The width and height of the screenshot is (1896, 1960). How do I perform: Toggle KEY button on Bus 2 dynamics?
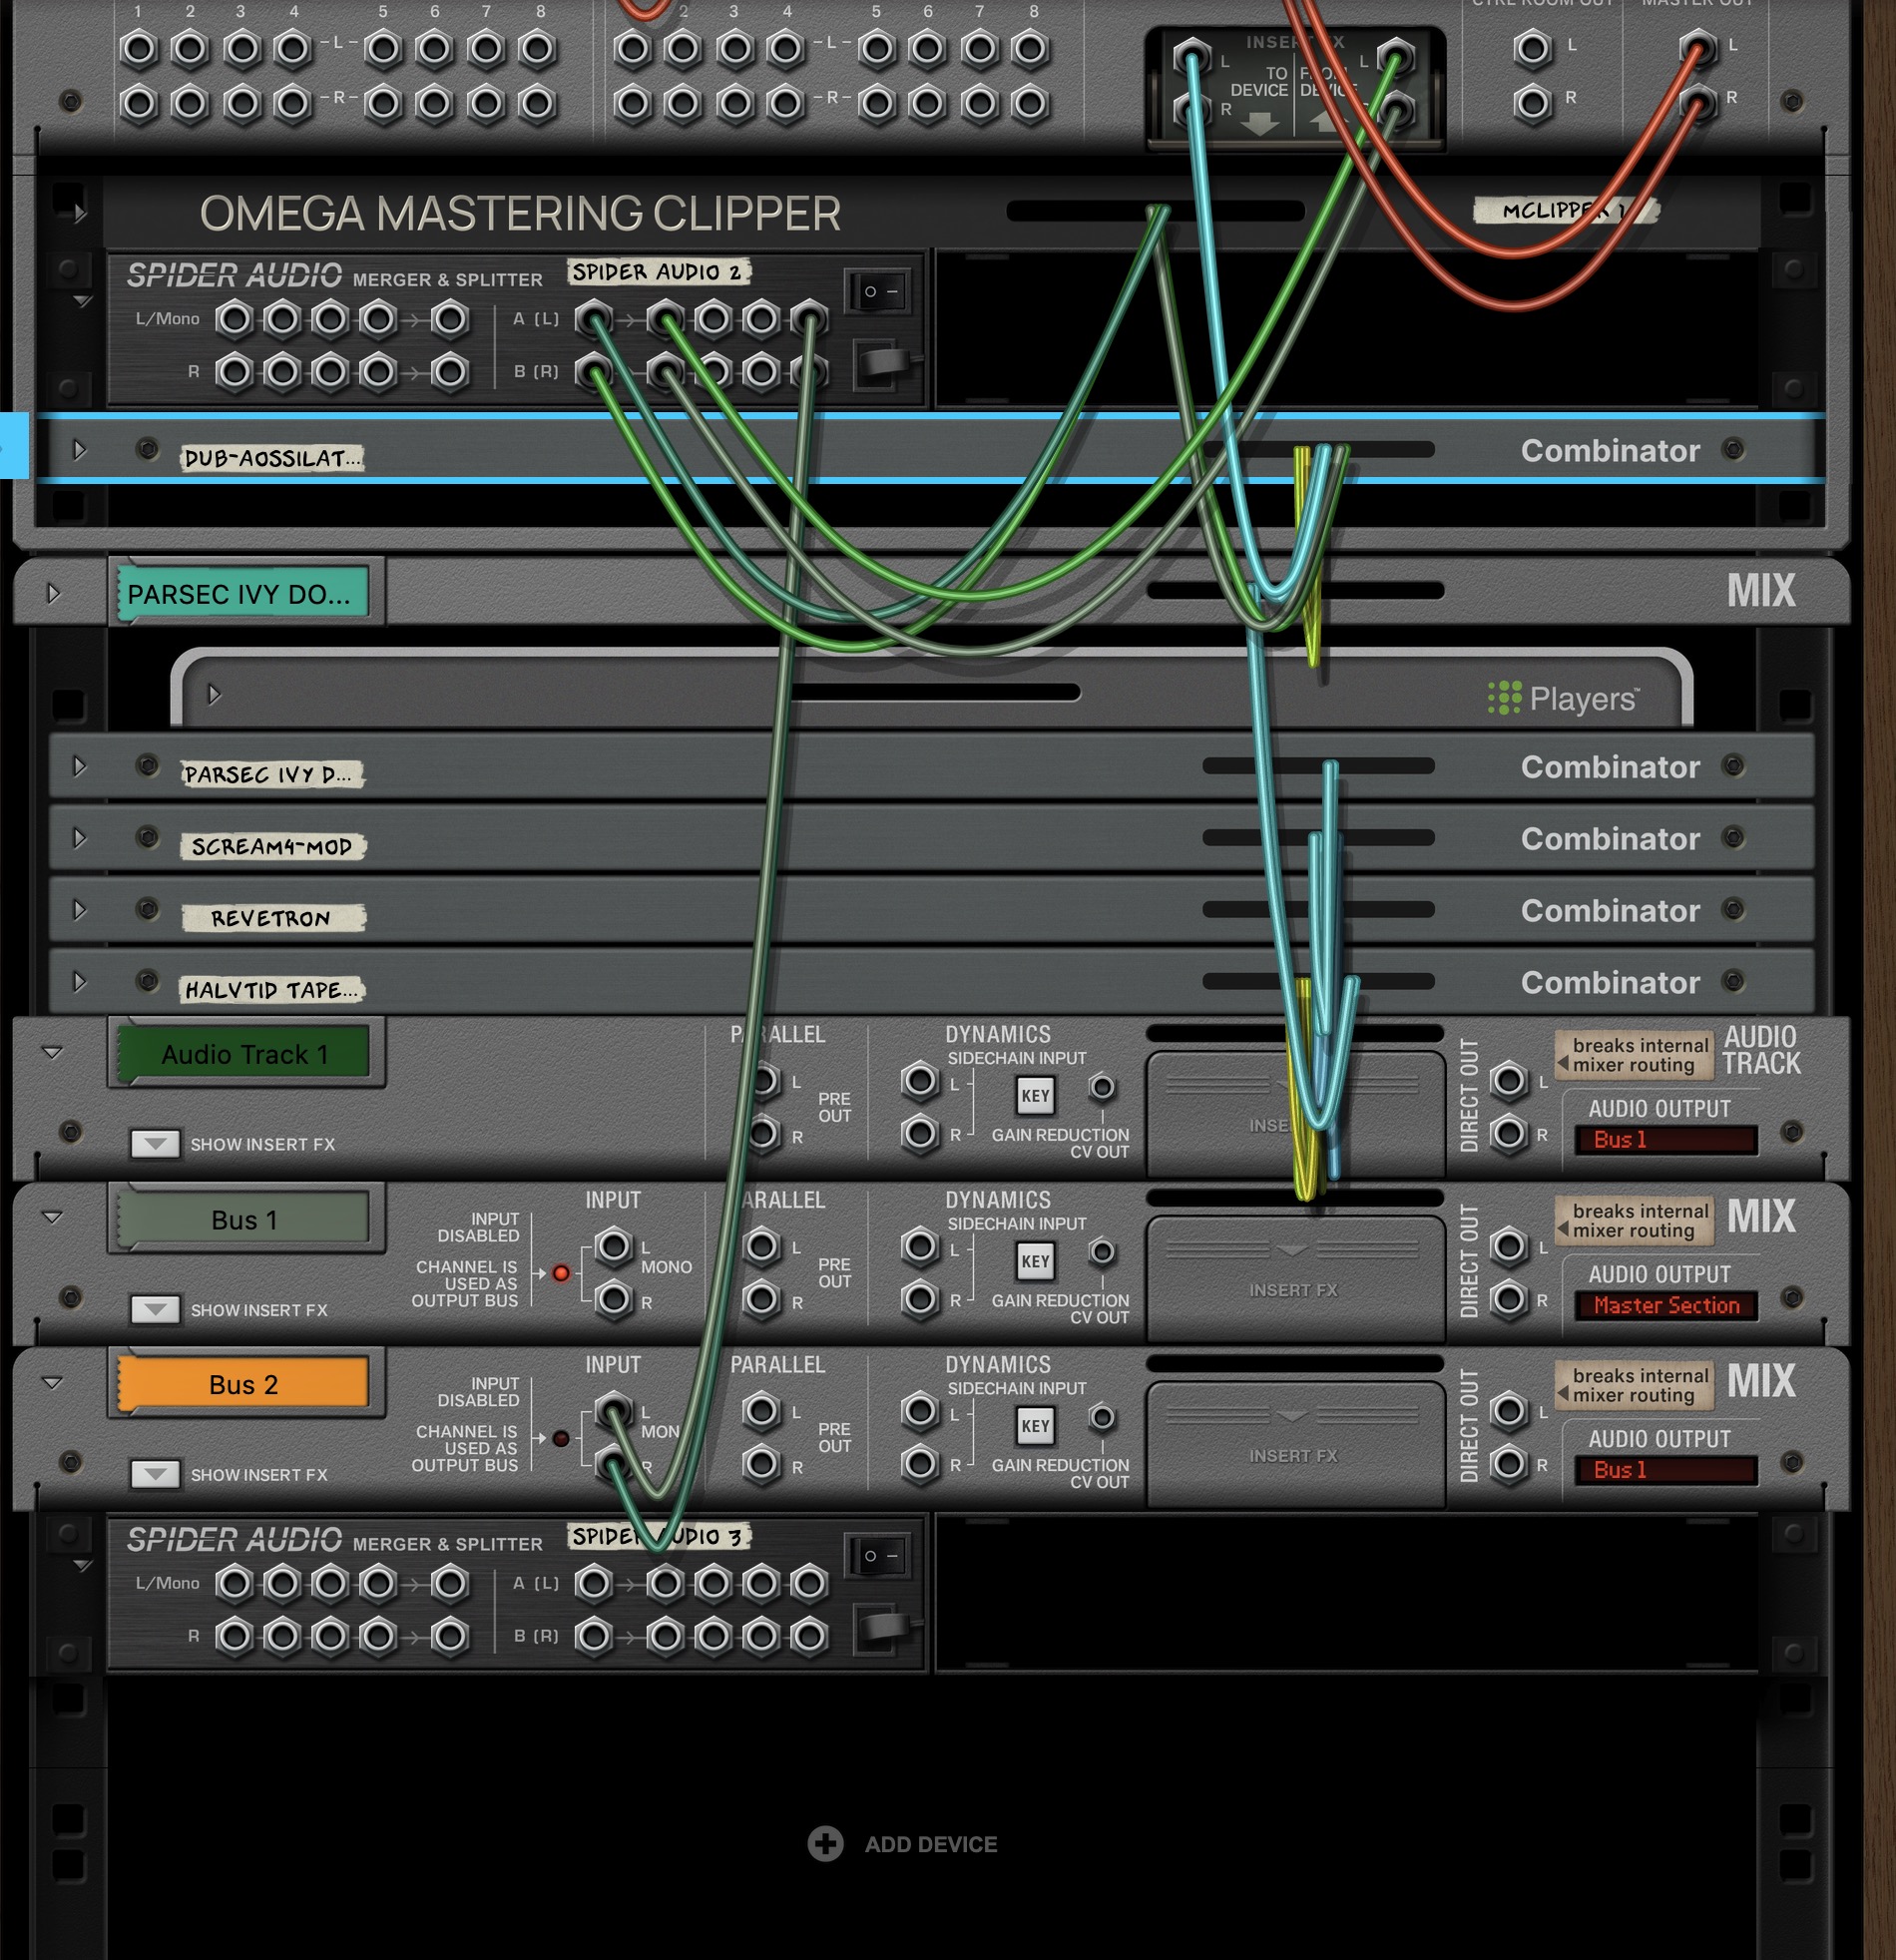point(1035,1426)
